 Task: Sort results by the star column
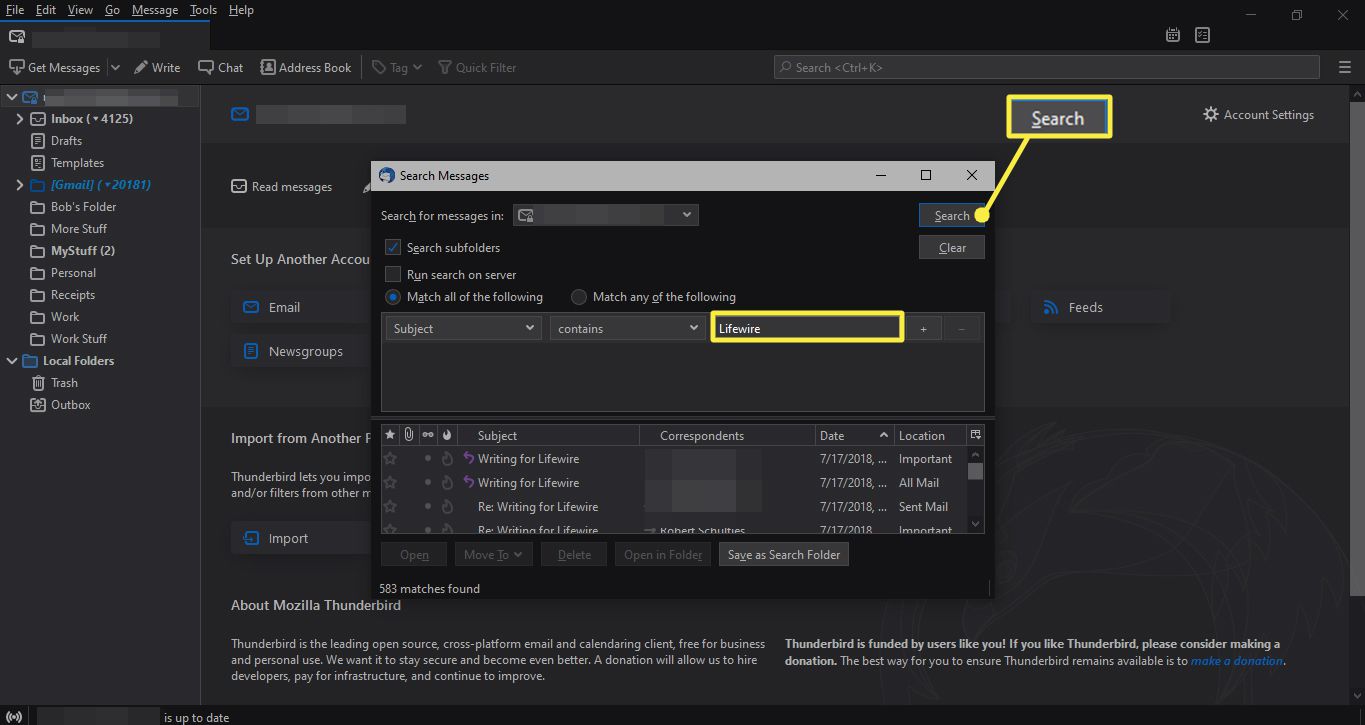[x=390, y=435]
